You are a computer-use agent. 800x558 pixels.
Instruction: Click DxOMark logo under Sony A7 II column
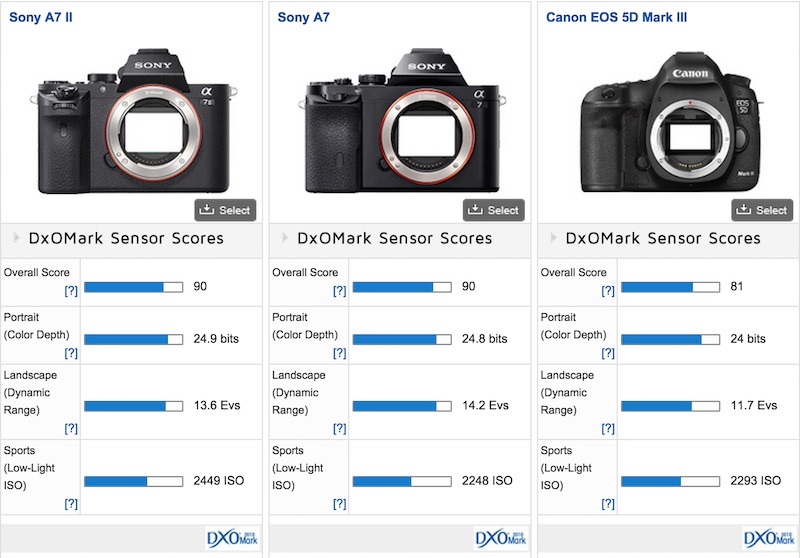pyautogui.click(x=232, y=538)
